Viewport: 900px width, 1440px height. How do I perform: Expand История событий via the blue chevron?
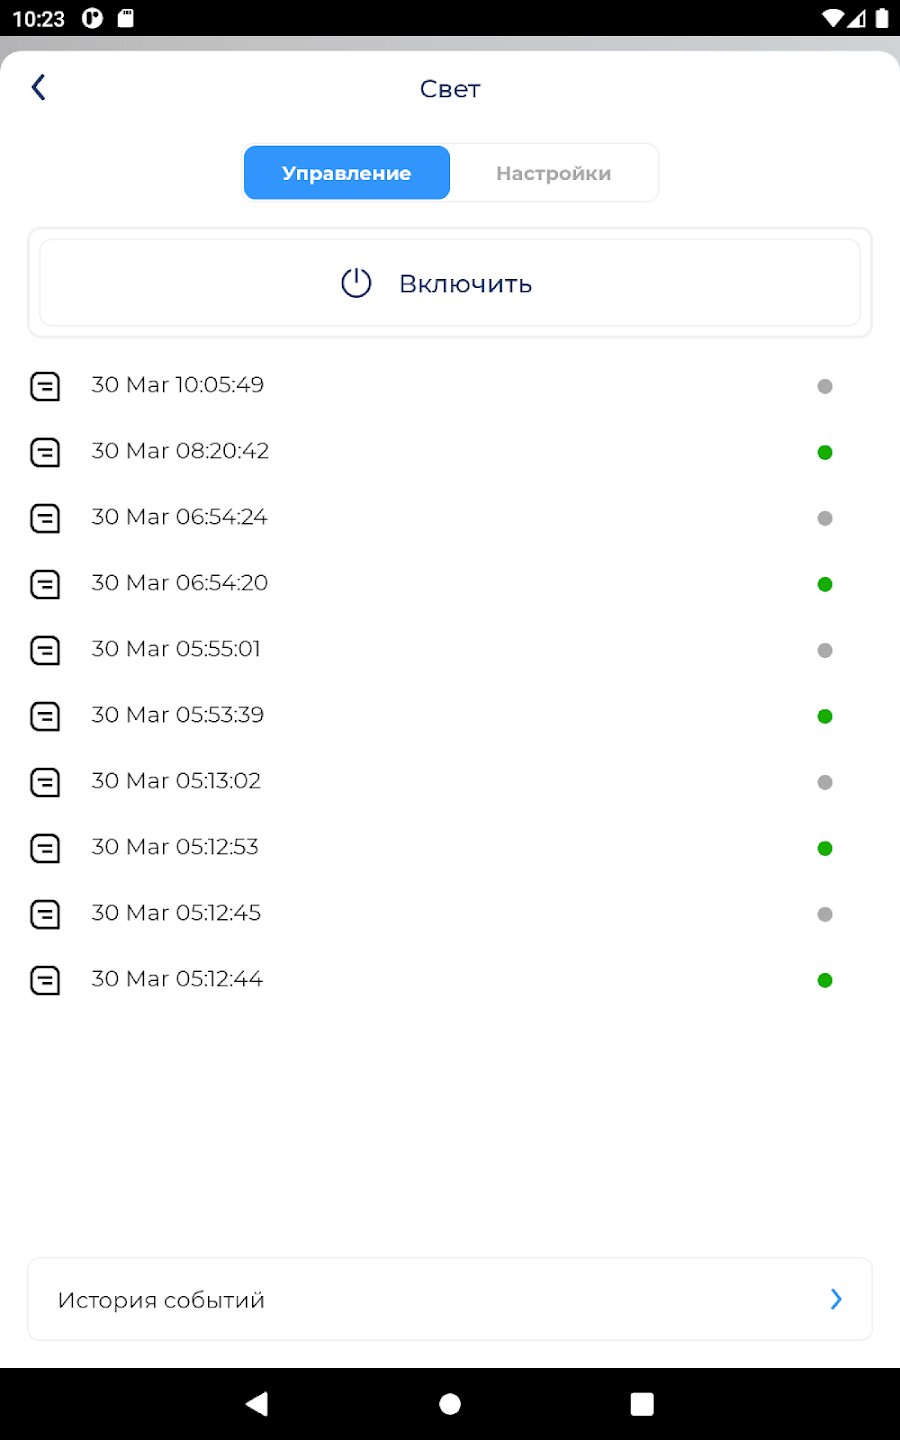(x=836, y=1299)
